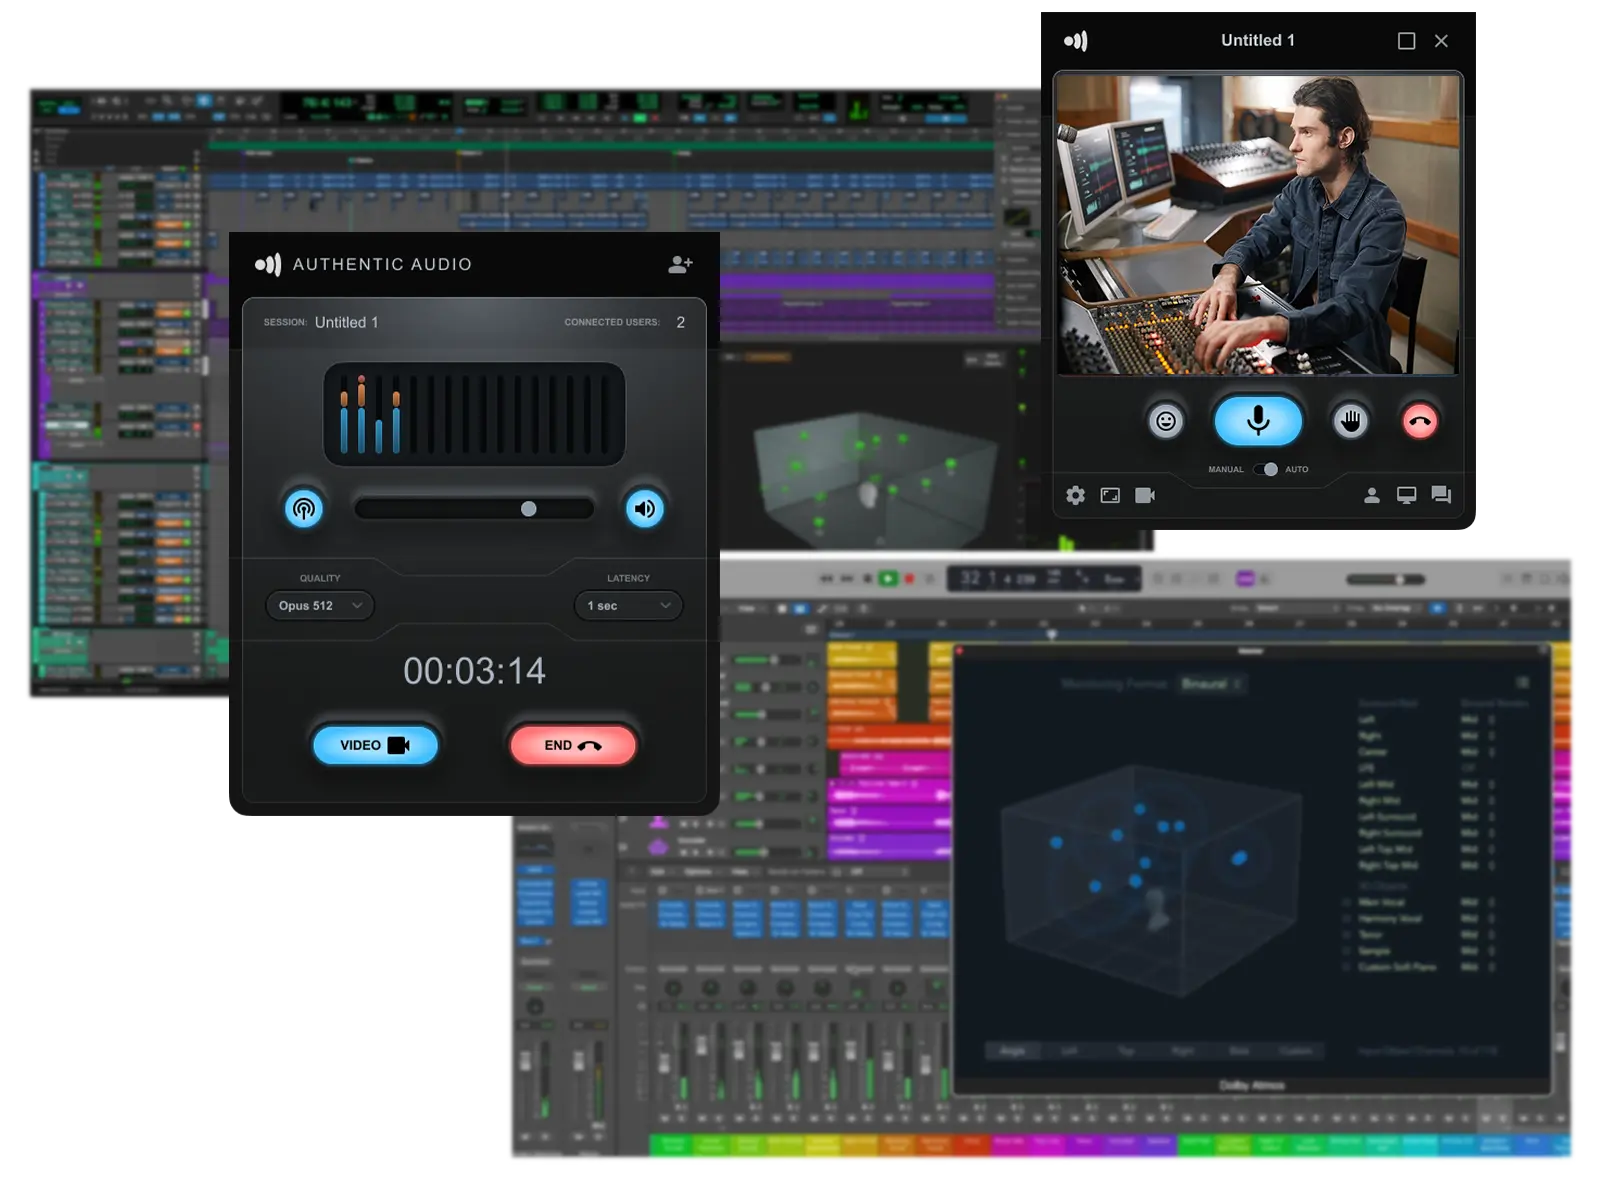
Task: Click the add user icon in Authentic Audio header
Action: click(680, 263)
